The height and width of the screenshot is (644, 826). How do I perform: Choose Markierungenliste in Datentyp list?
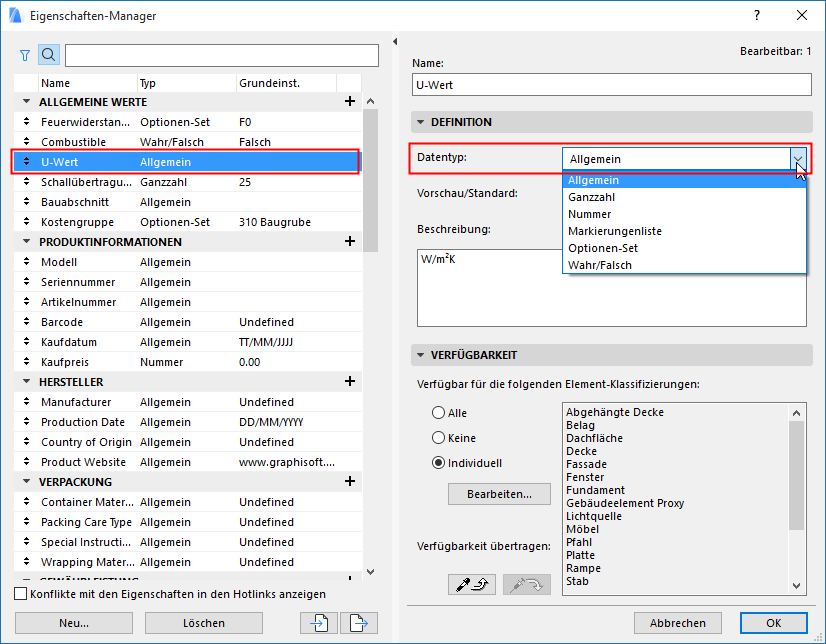point(684,231)
